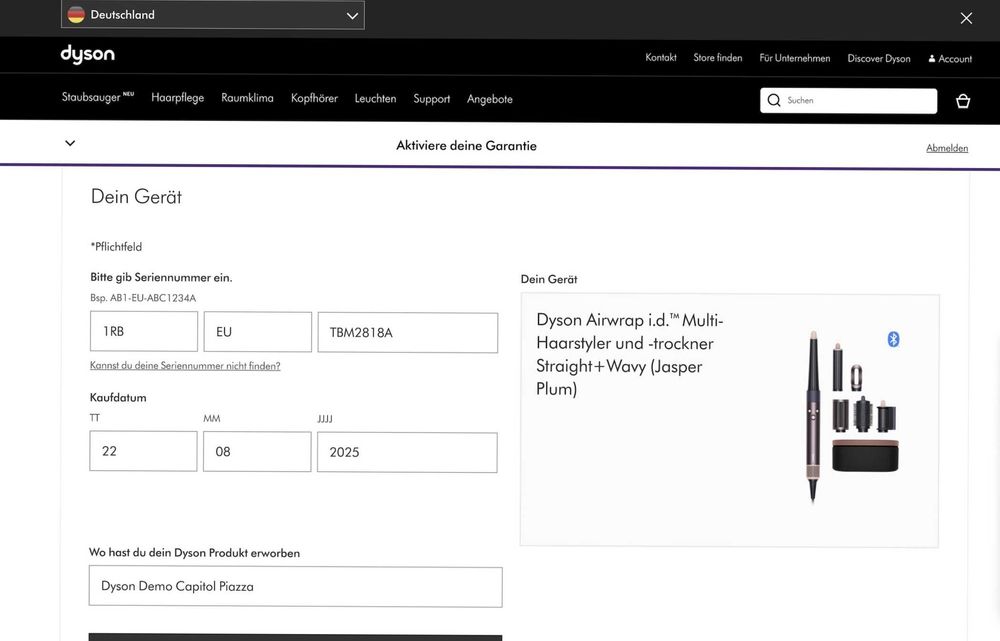
Task: Open the shopping basket icon
Action: pos(963,101)
